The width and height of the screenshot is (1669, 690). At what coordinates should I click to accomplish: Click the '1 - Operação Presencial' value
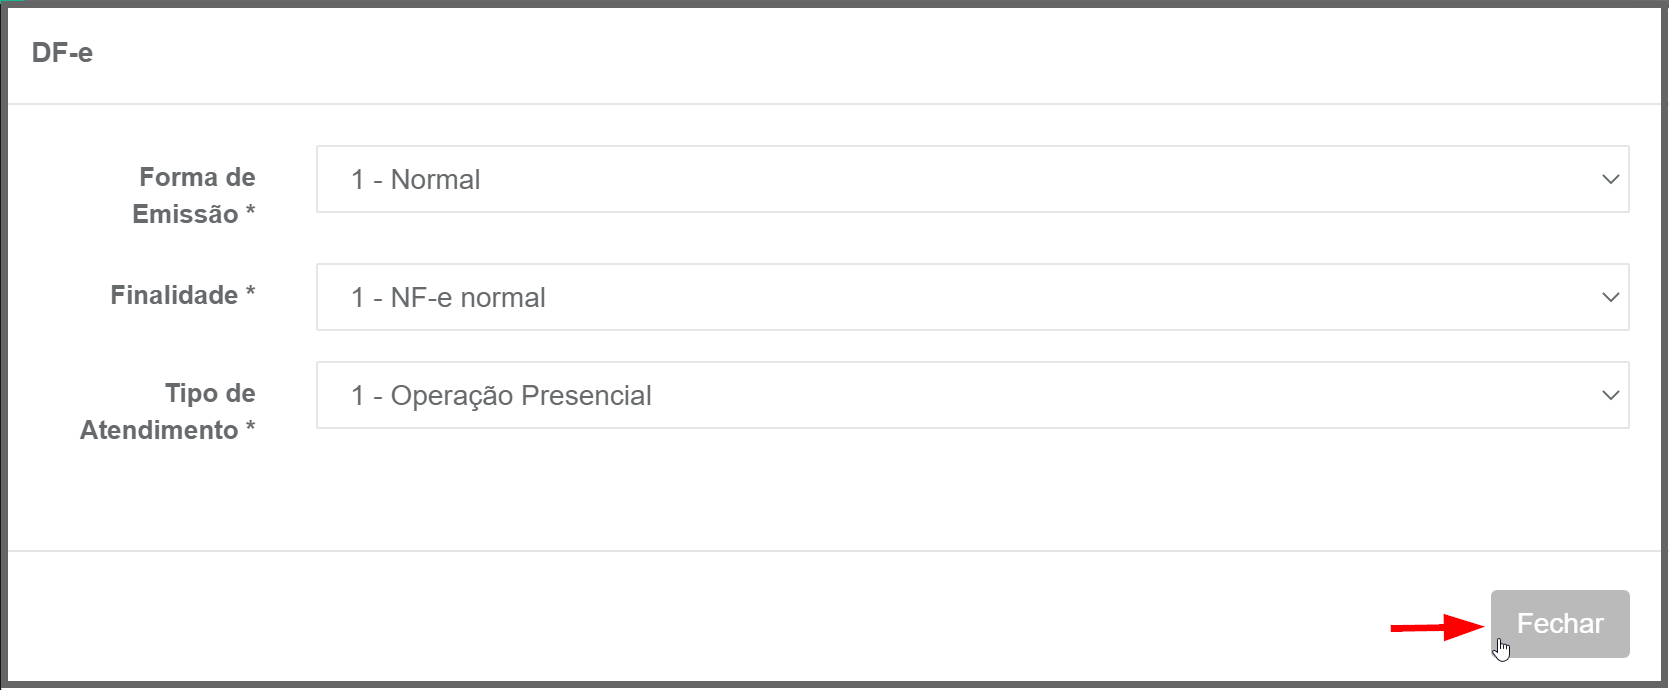click(501, 396)
